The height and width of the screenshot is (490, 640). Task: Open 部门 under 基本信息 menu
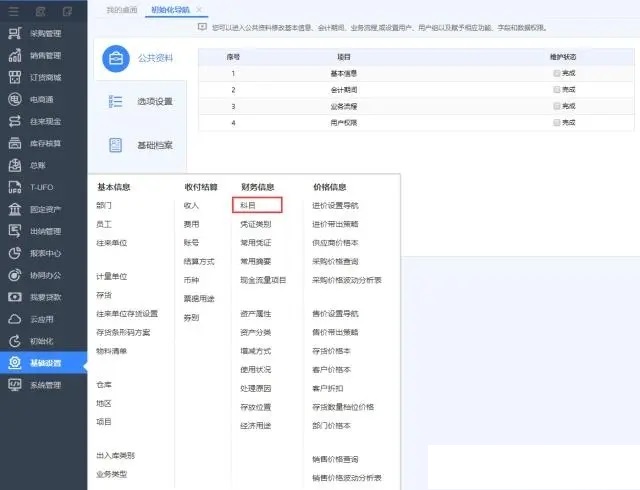click(x=104, y=205)
